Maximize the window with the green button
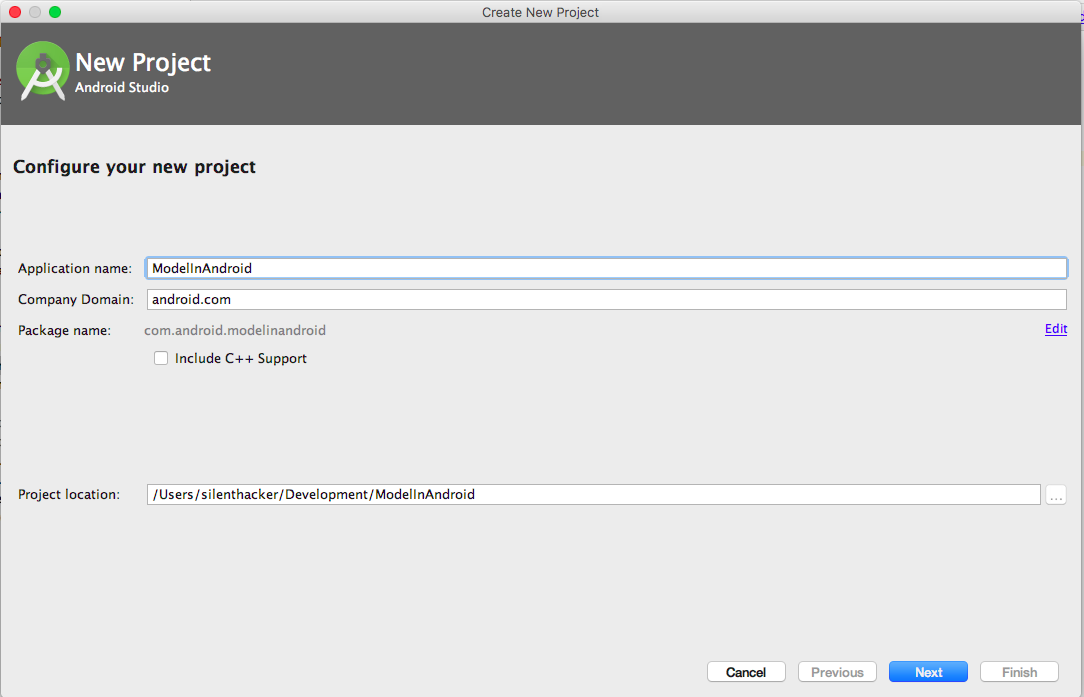The width and height of the screenshot is (1084, 697). pyautogui.click(x=55, y=12)
